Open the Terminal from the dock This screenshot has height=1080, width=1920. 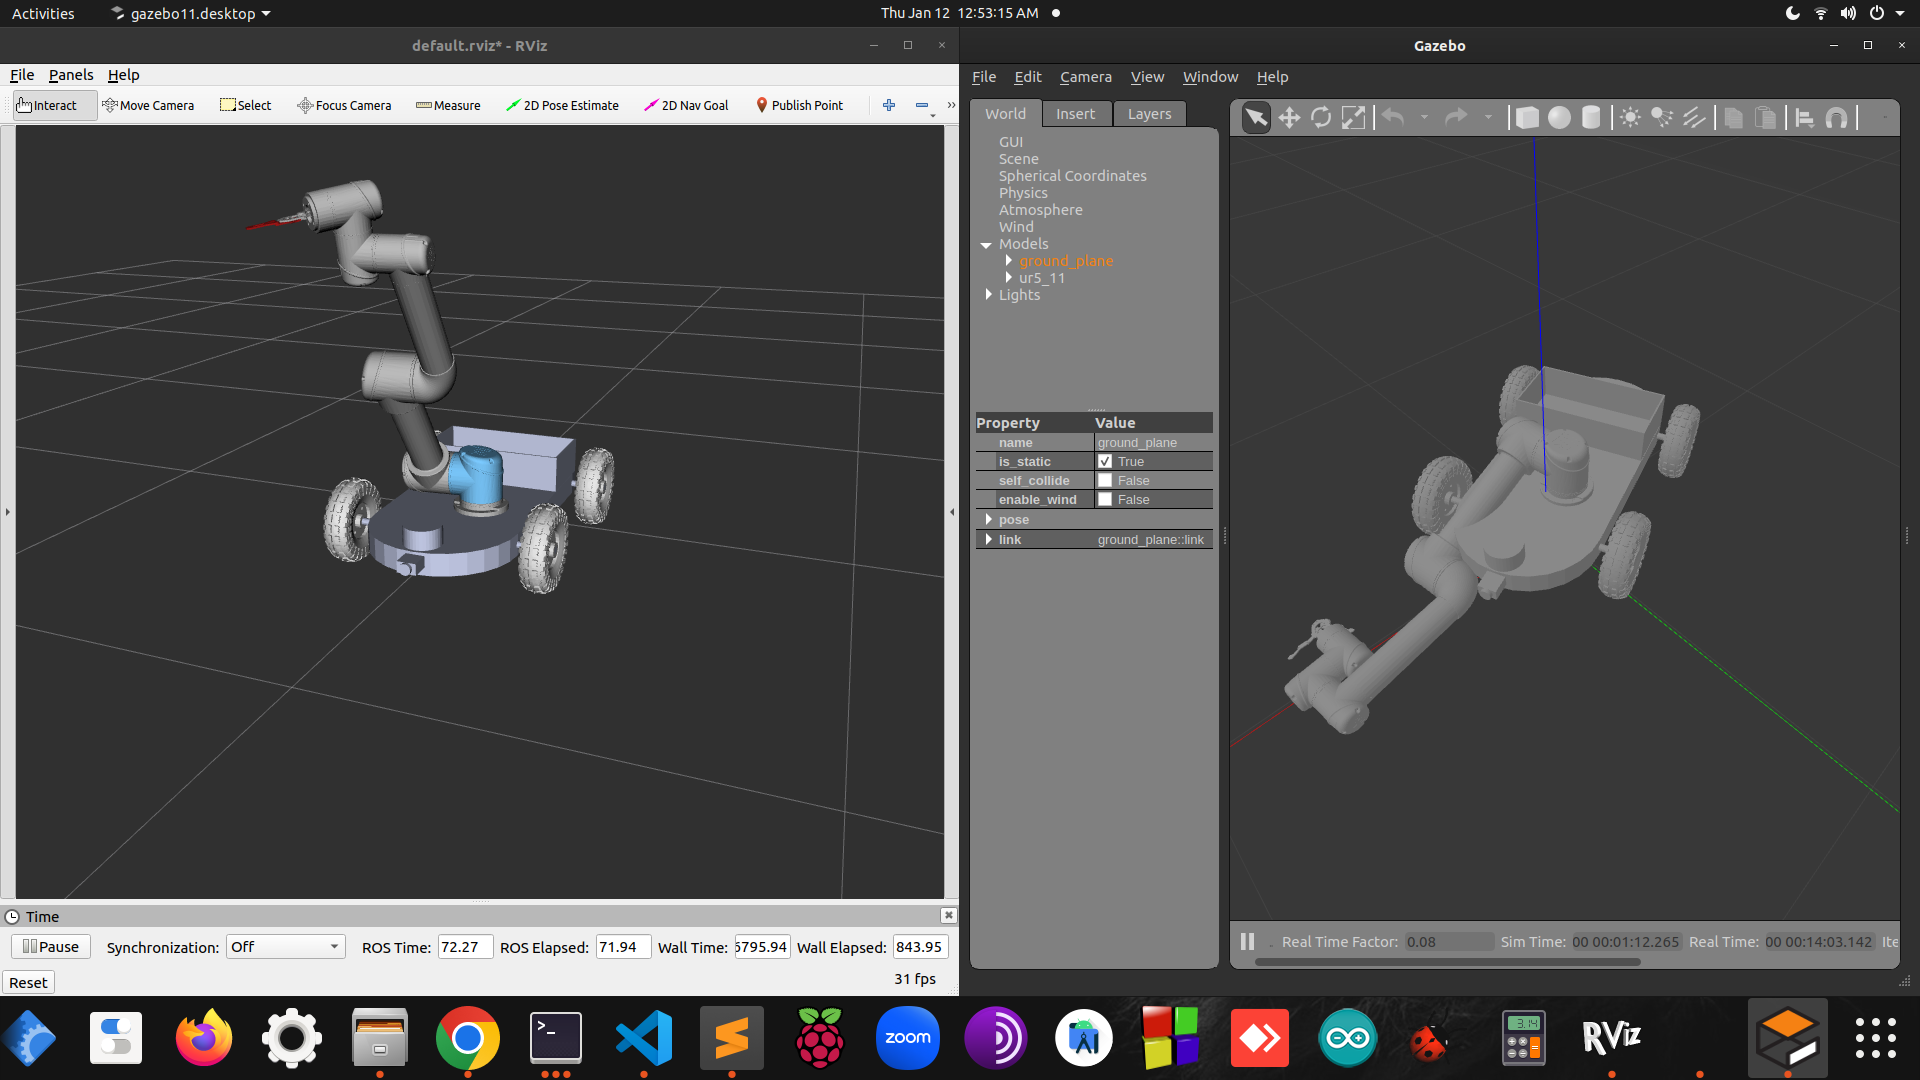[556, 1038]
